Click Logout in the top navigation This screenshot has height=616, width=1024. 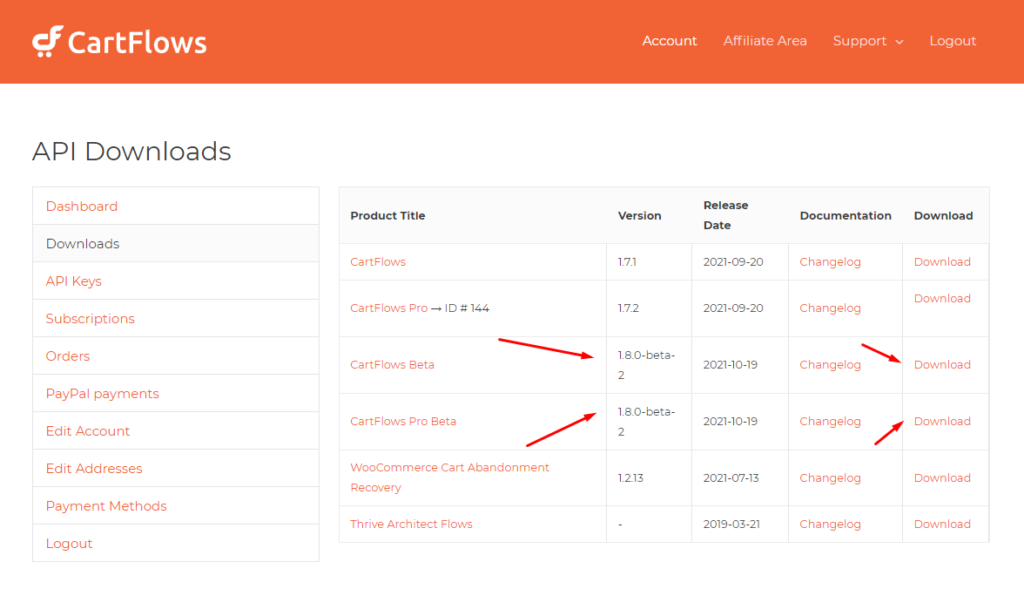point(952,41)
